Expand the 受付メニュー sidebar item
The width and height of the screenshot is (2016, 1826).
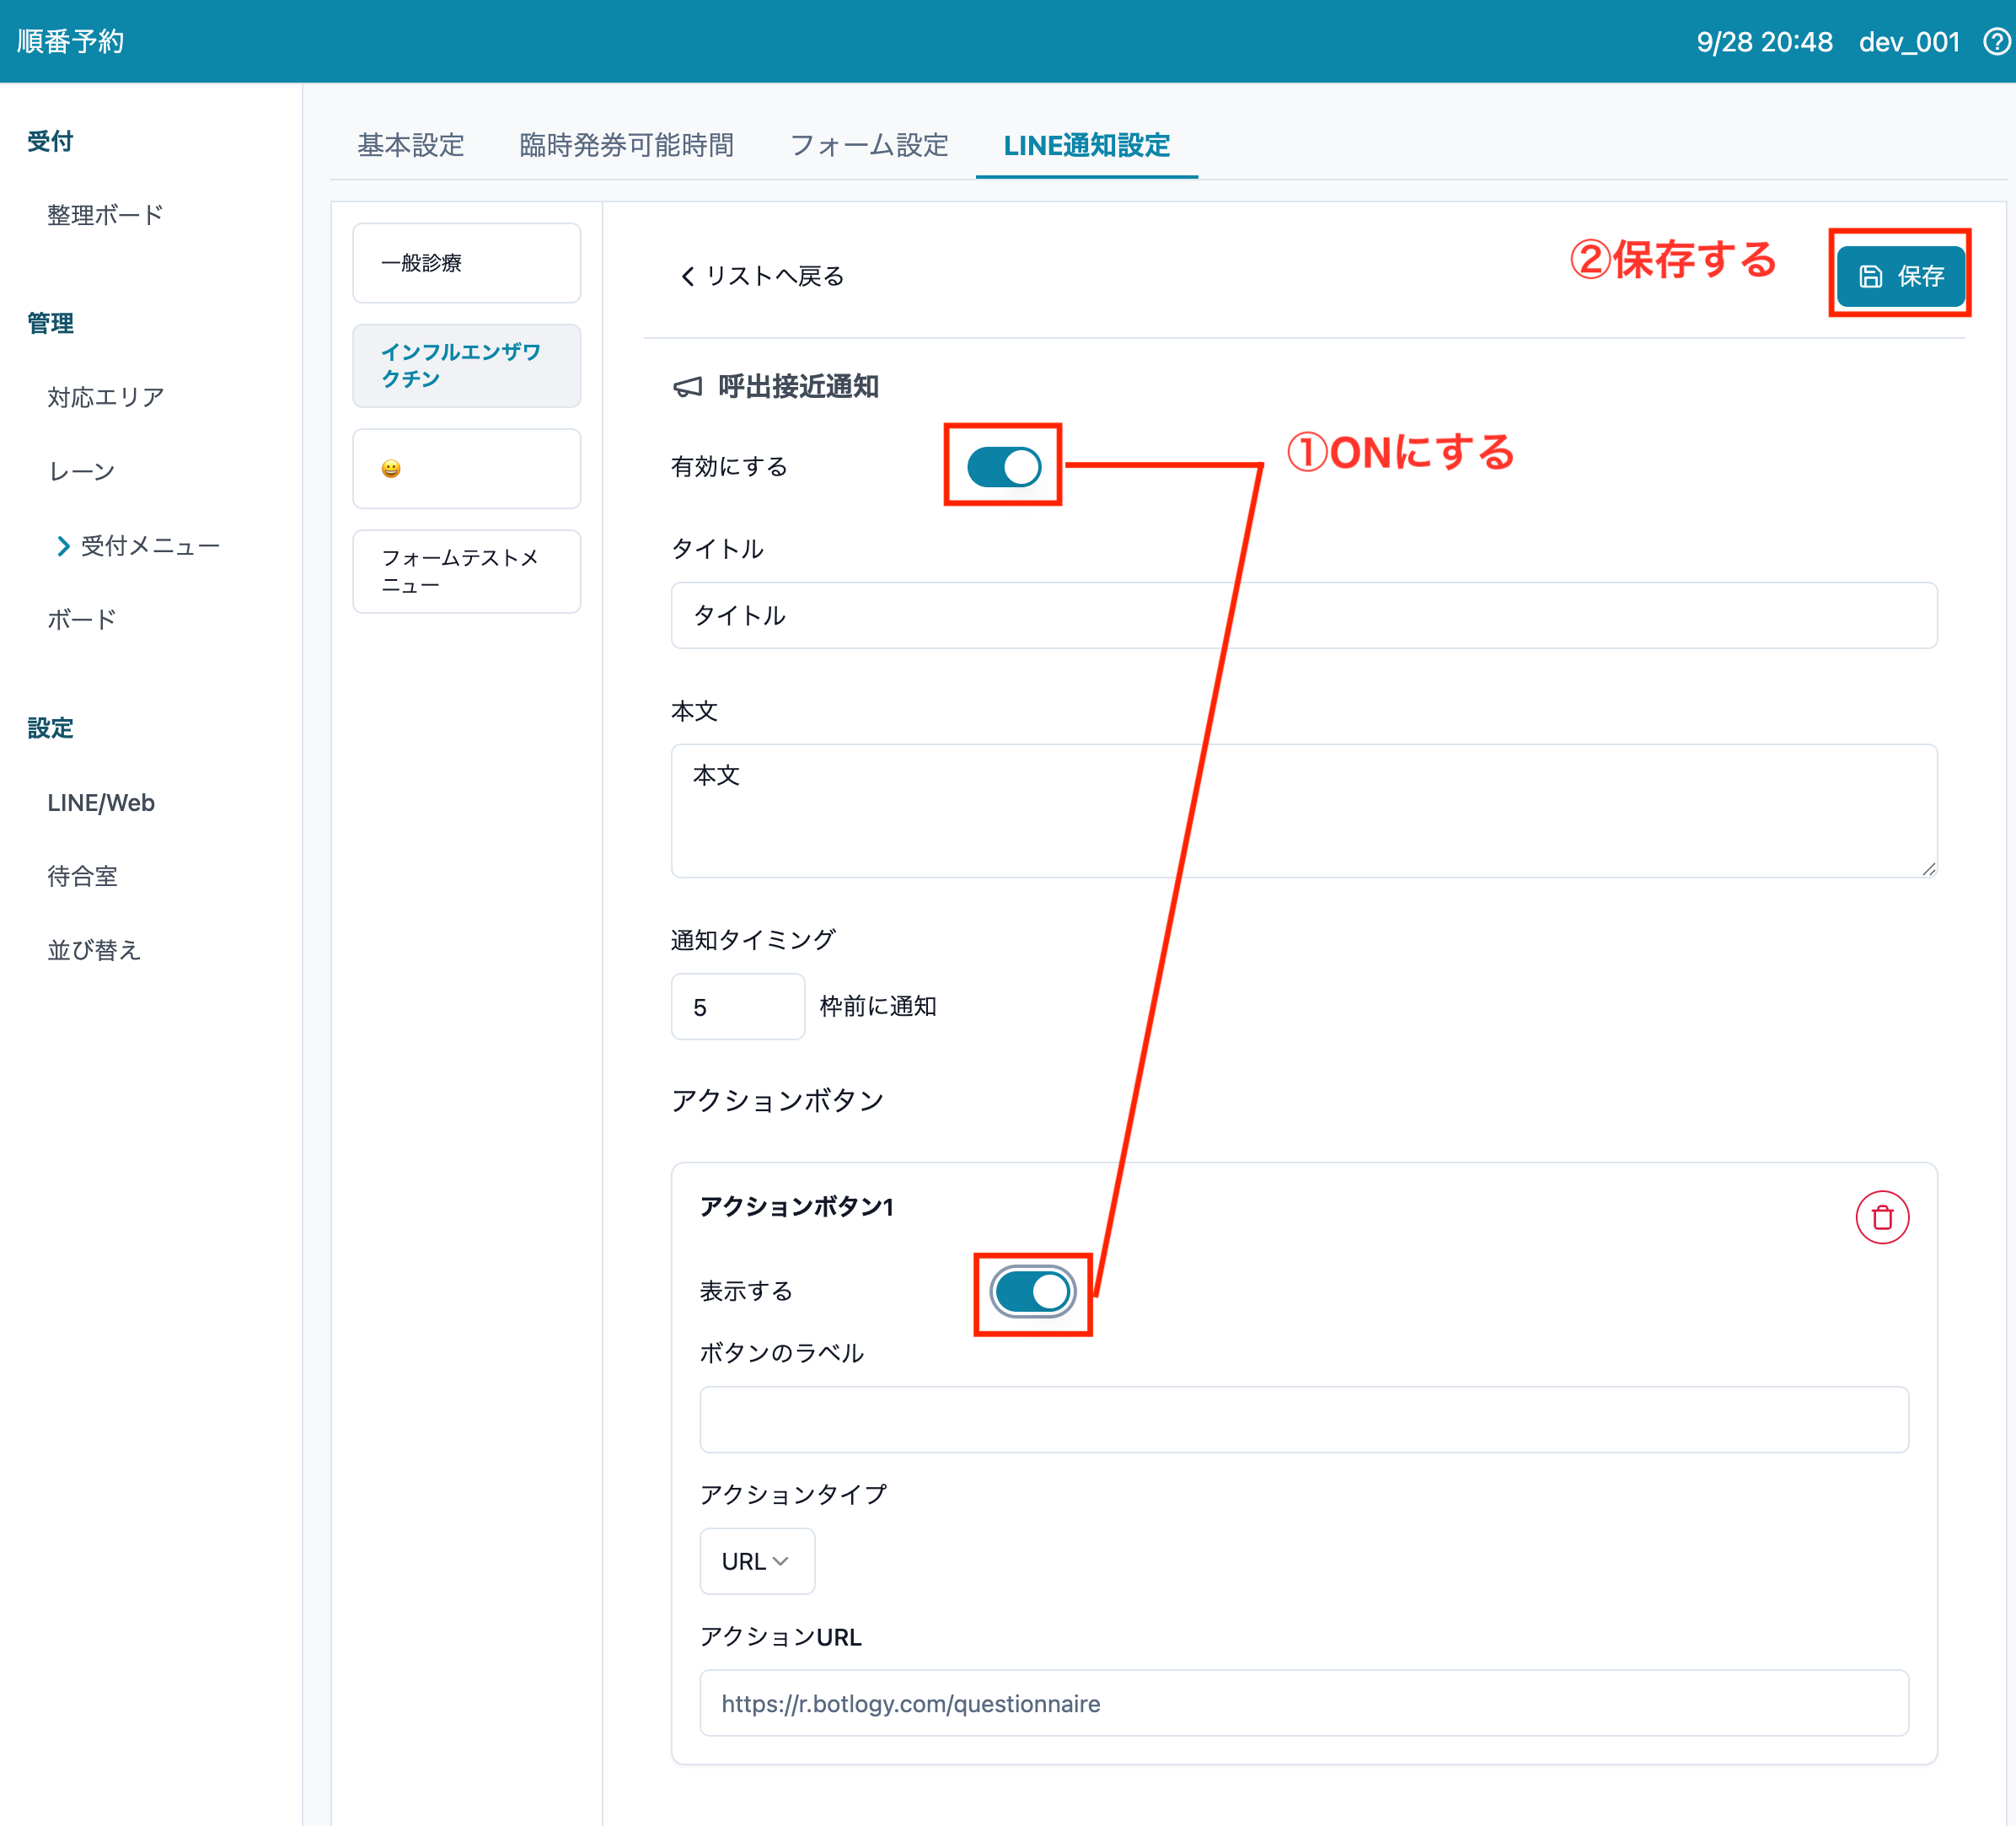click(x=137, y=546)
